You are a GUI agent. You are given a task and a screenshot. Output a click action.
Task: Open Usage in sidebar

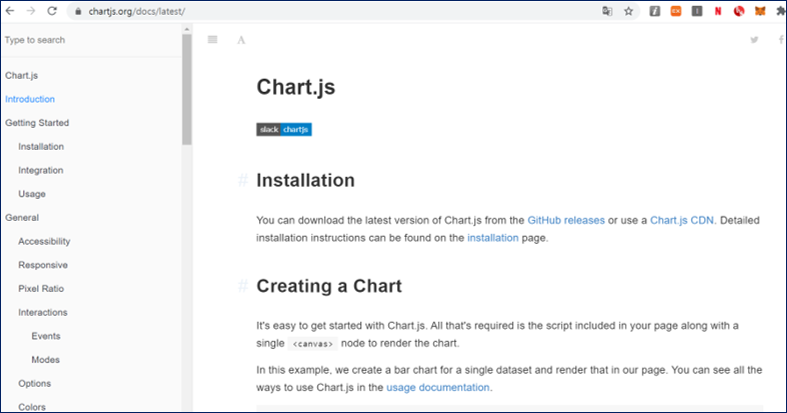tap(32, 194)
